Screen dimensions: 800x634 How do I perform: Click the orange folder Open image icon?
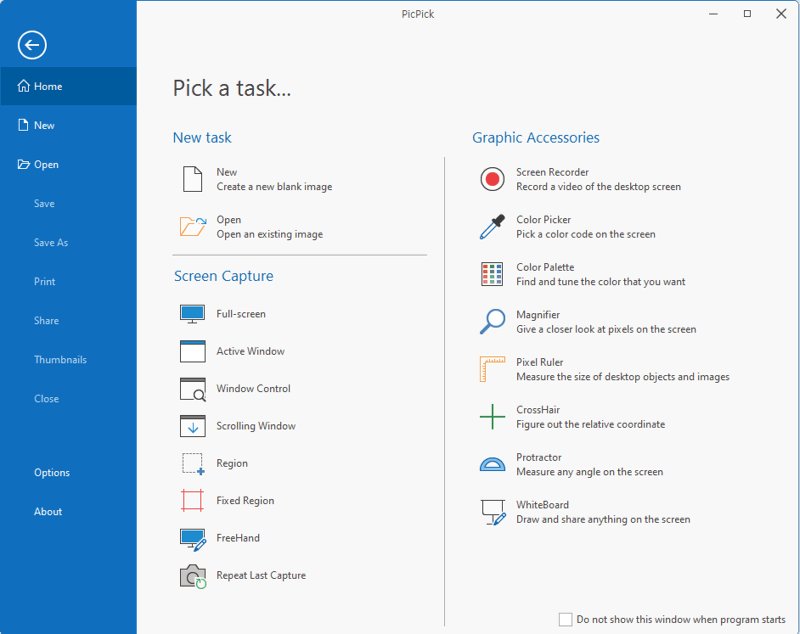(x=193, y=226)
